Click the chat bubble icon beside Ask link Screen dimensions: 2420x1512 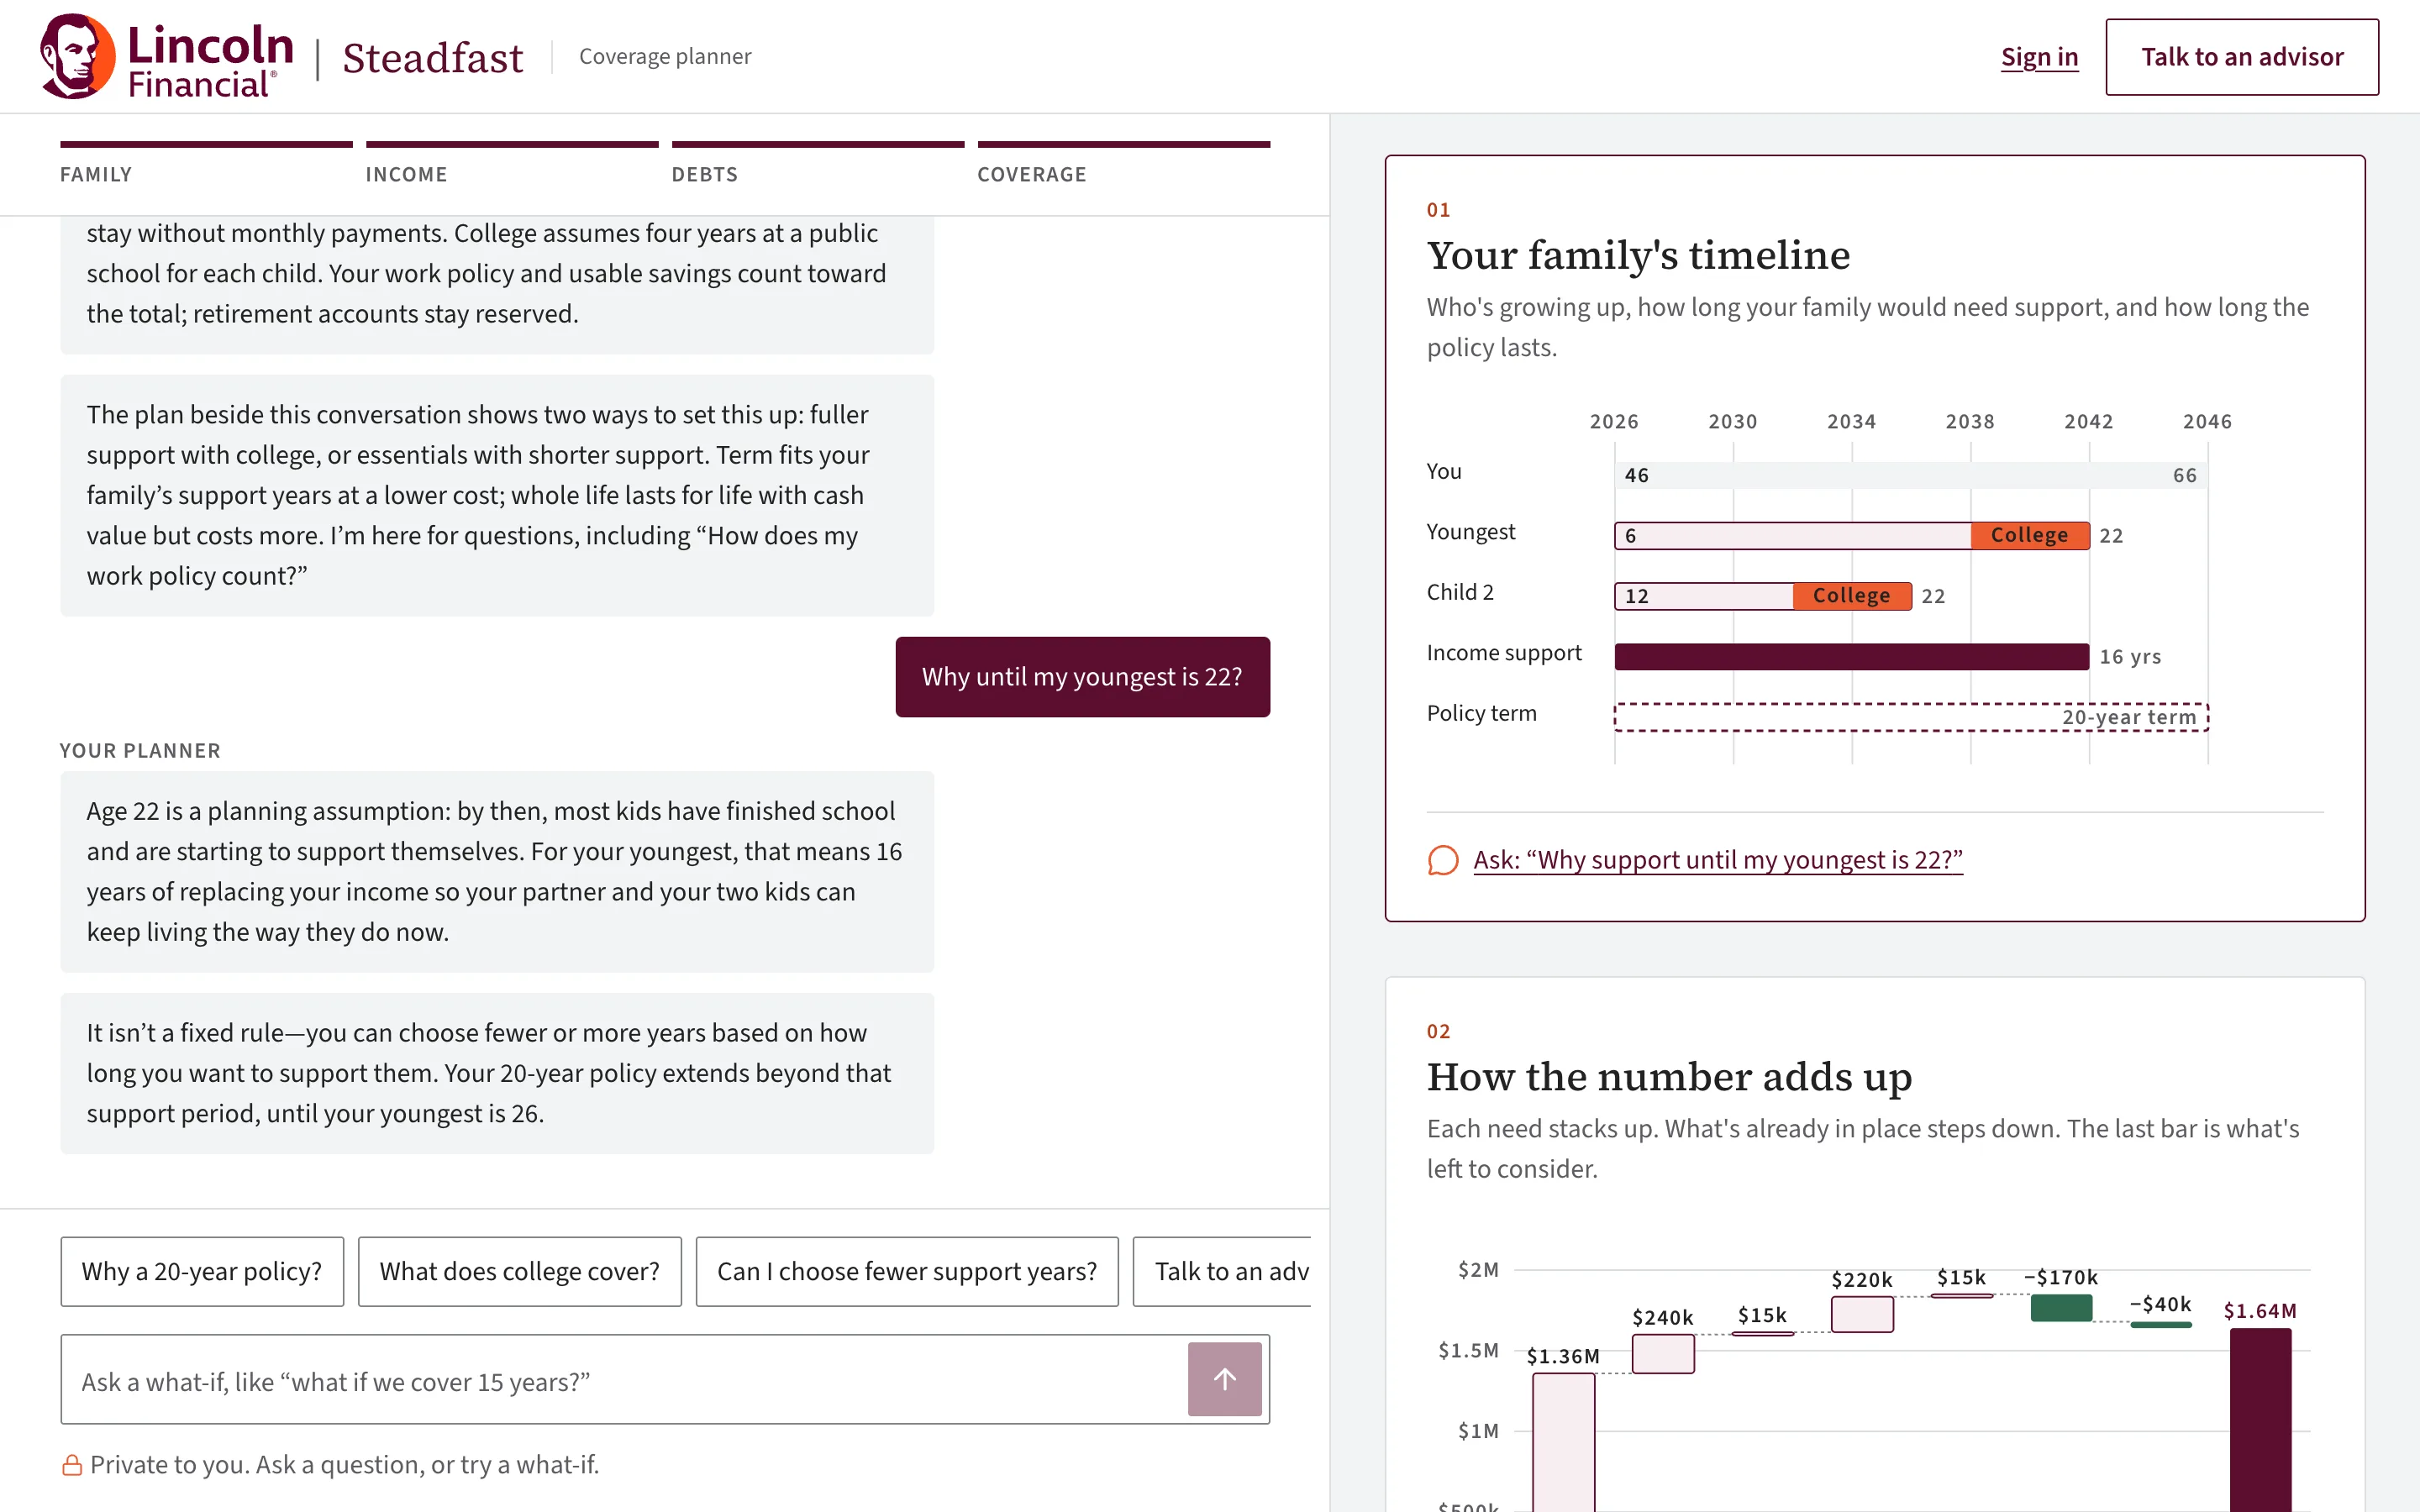[x=1442, y=860]
